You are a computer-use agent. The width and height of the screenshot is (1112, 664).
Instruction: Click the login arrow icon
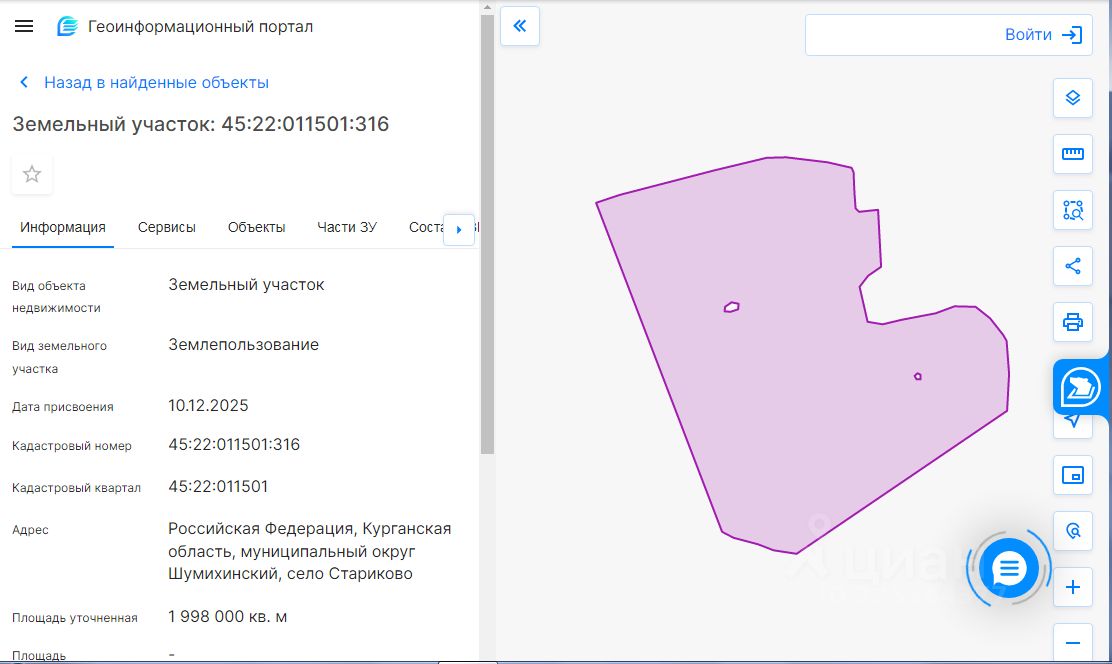(x=1072, y=35)
